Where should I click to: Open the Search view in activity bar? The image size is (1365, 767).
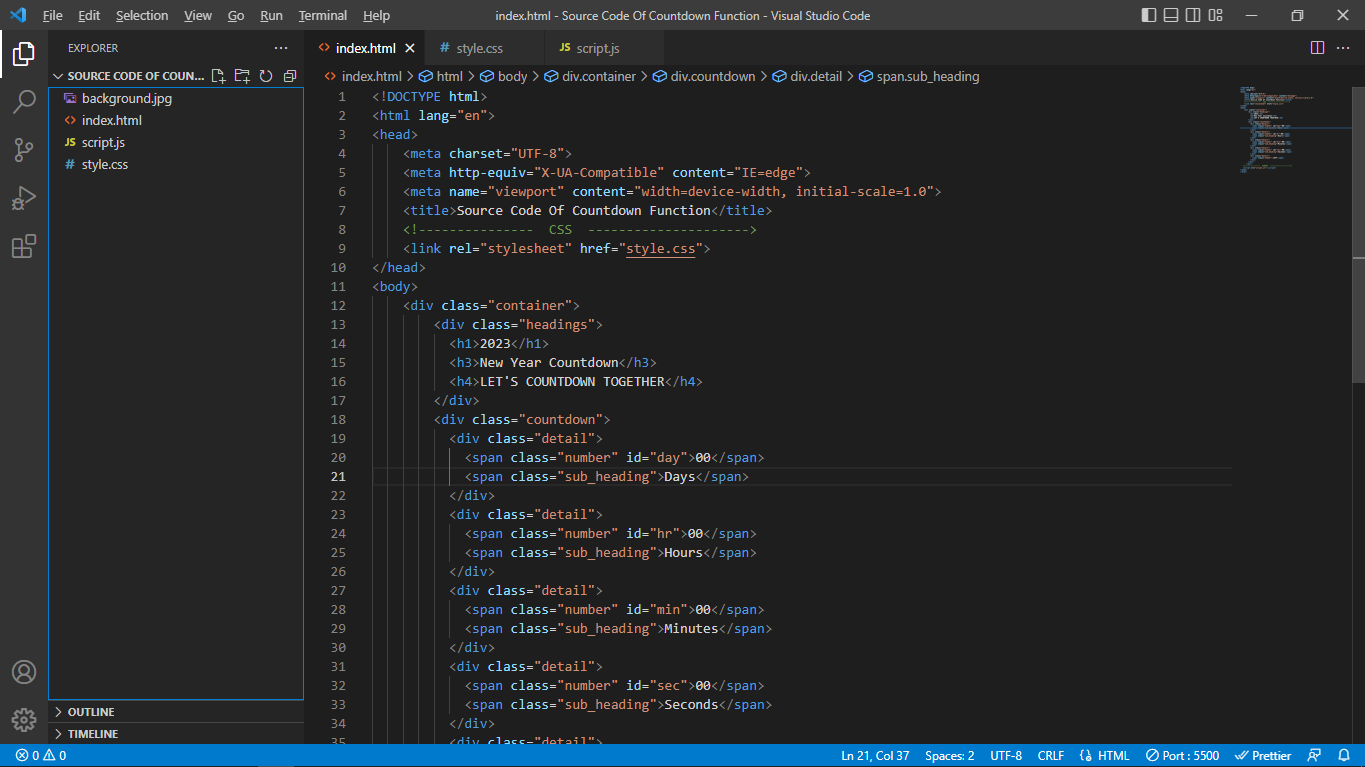click(24, 102)
